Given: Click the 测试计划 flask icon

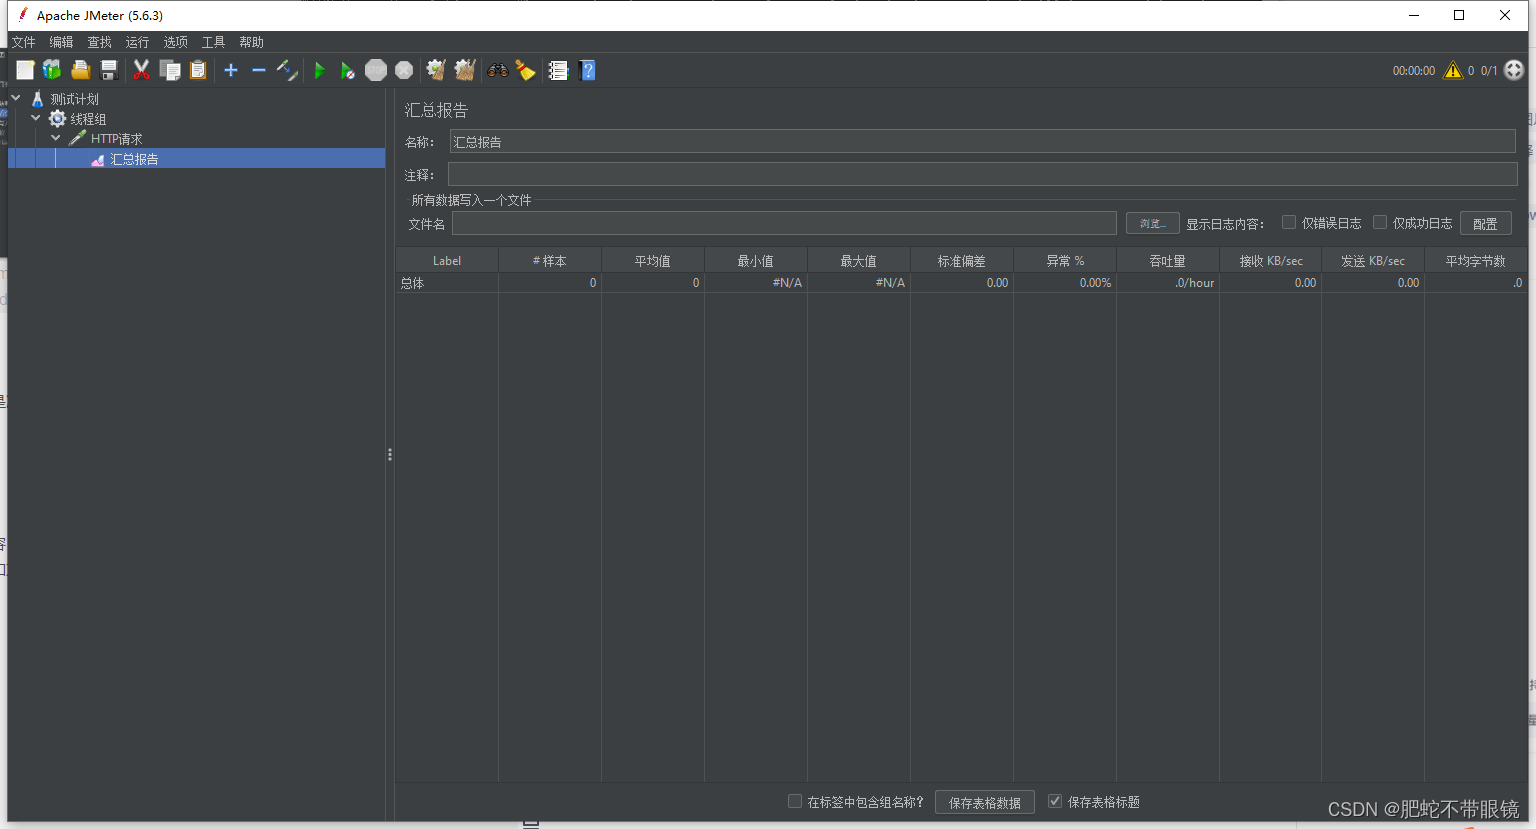Looking at the screenshot, I should click(x=38, y=99).
